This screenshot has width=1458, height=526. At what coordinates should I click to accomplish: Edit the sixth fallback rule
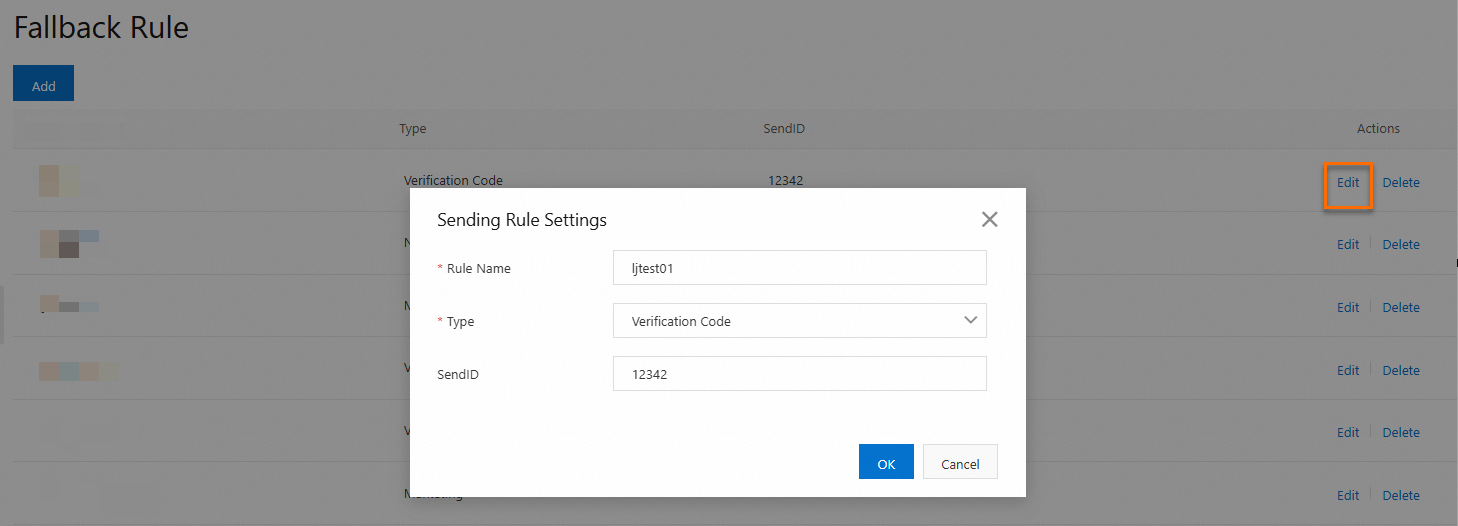pyautogui.click(x=1348, y=496)
